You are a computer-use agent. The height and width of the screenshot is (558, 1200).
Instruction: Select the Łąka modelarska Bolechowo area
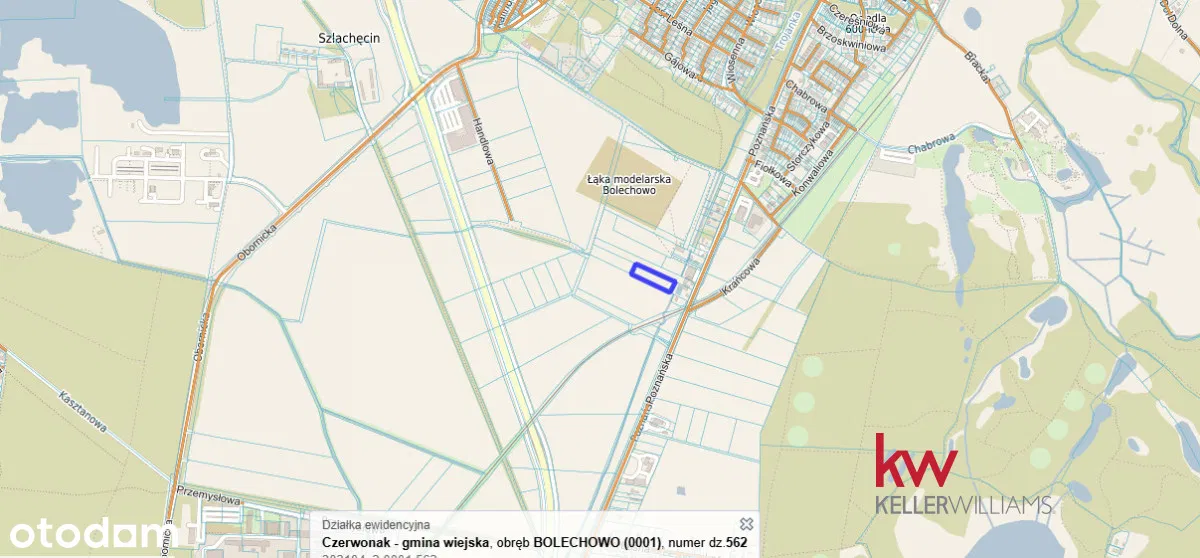(x=629, y=183)
